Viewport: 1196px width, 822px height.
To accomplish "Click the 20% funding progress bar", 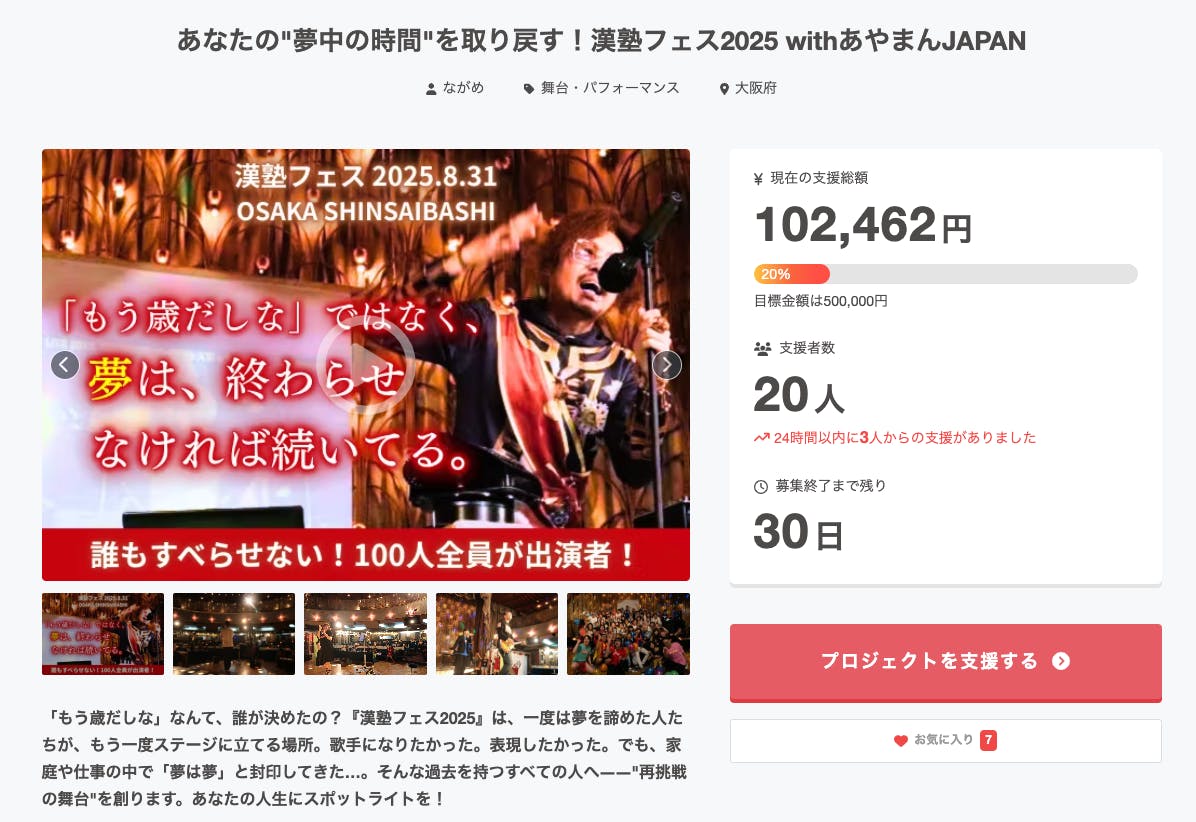I will pyautogui.click(x=945, y=274).
